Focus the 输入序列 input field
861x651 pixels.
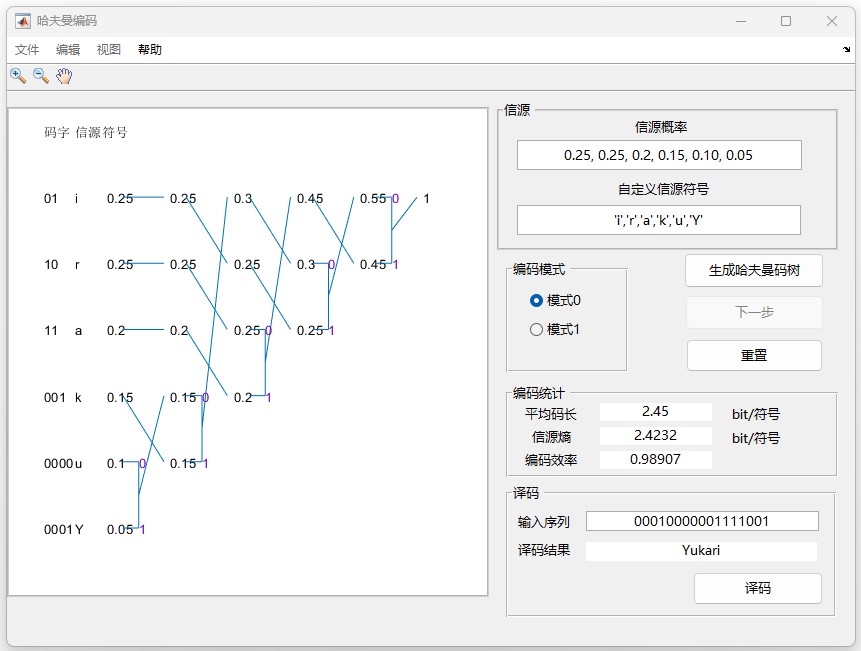tap(702, 521)
